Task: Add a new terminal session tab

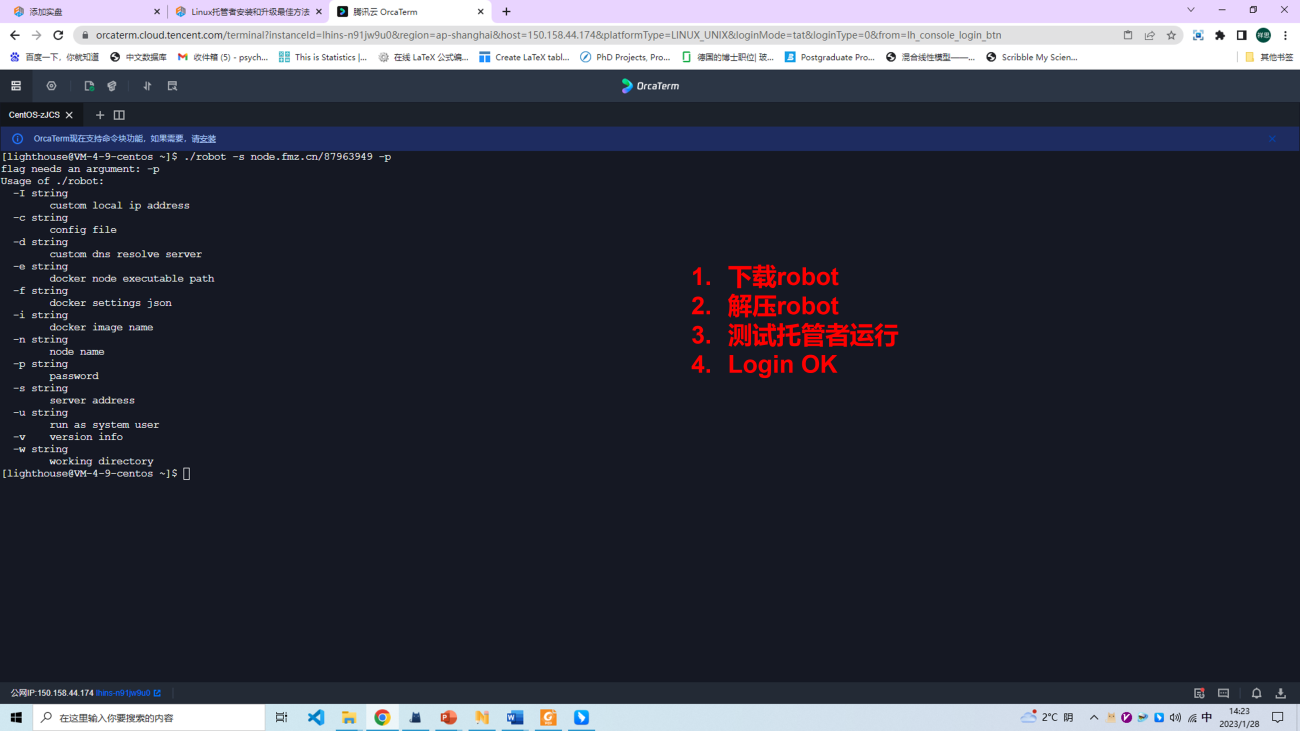Action: click(100, 115)
